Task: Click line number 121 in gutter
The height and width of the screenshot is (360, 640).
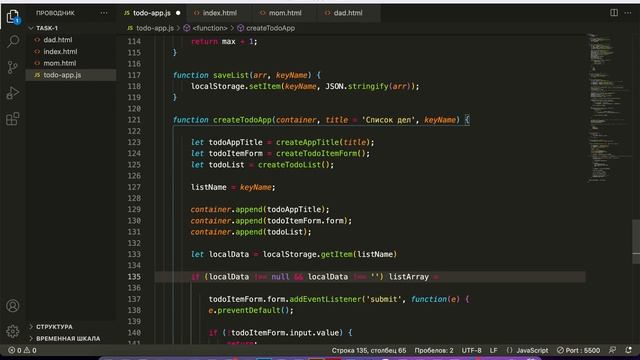Action: click(134, 120)
